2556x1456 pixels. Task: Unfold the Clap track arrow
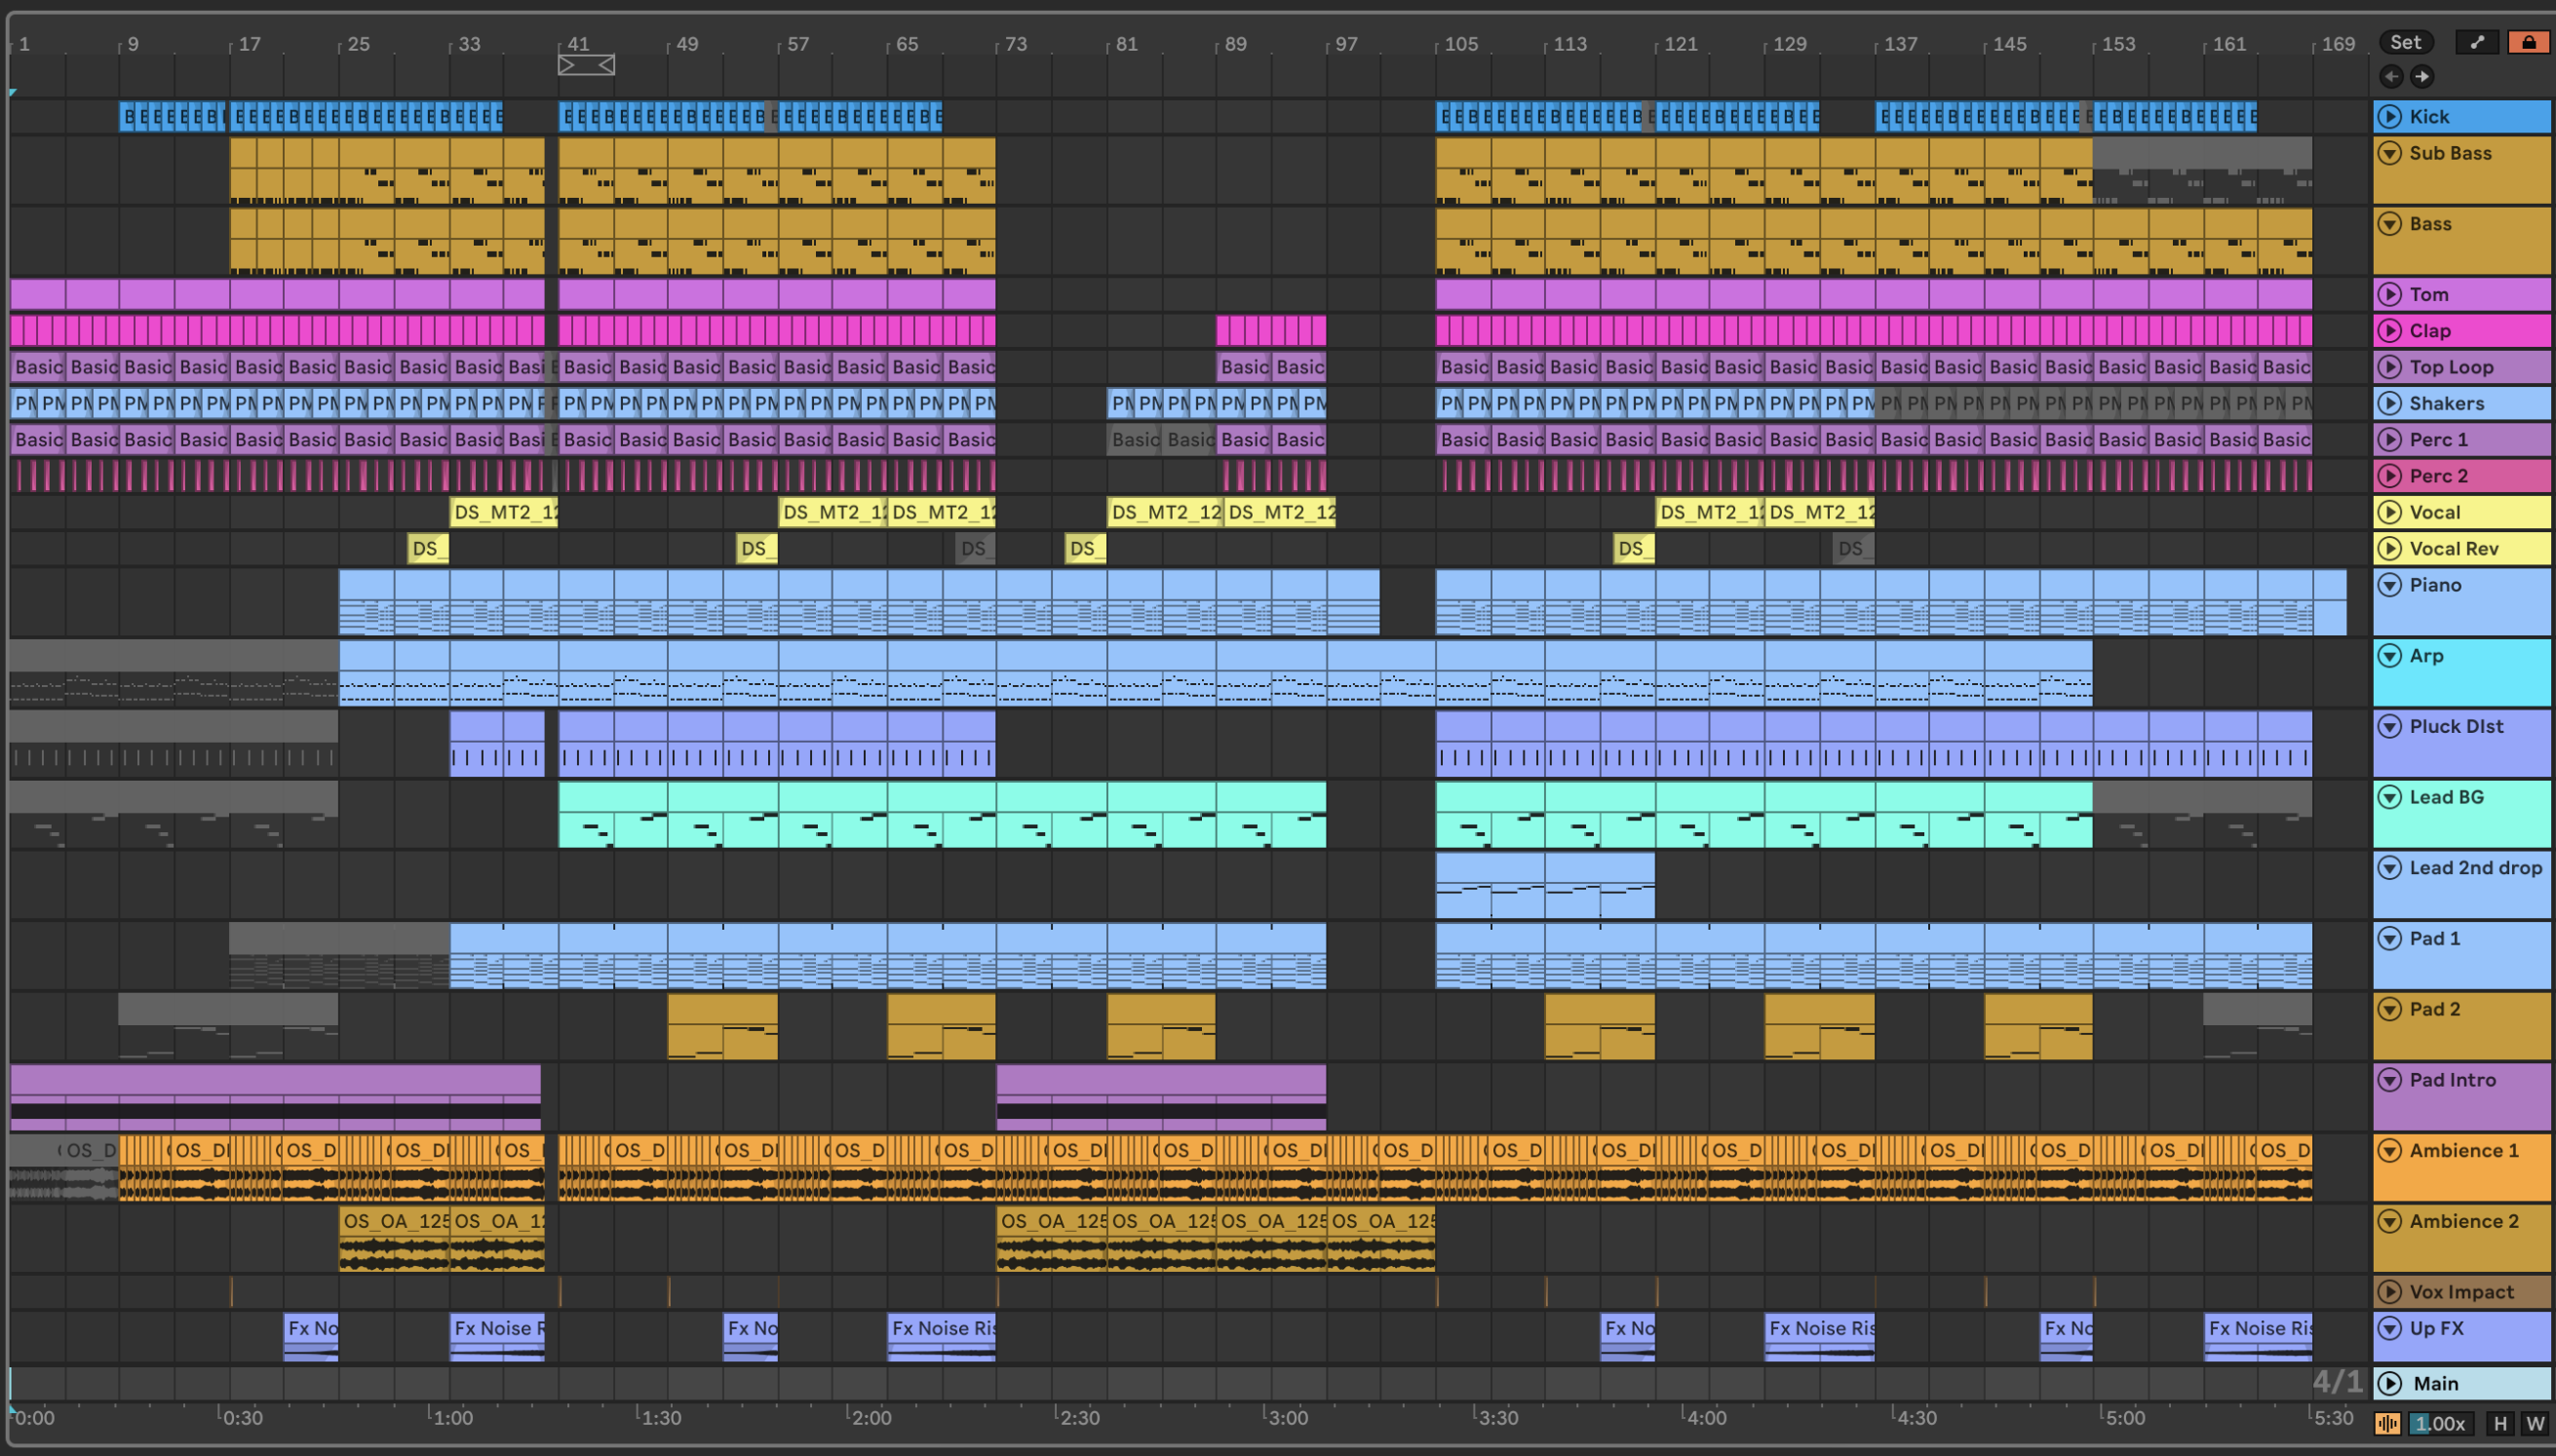(2389, 330)
